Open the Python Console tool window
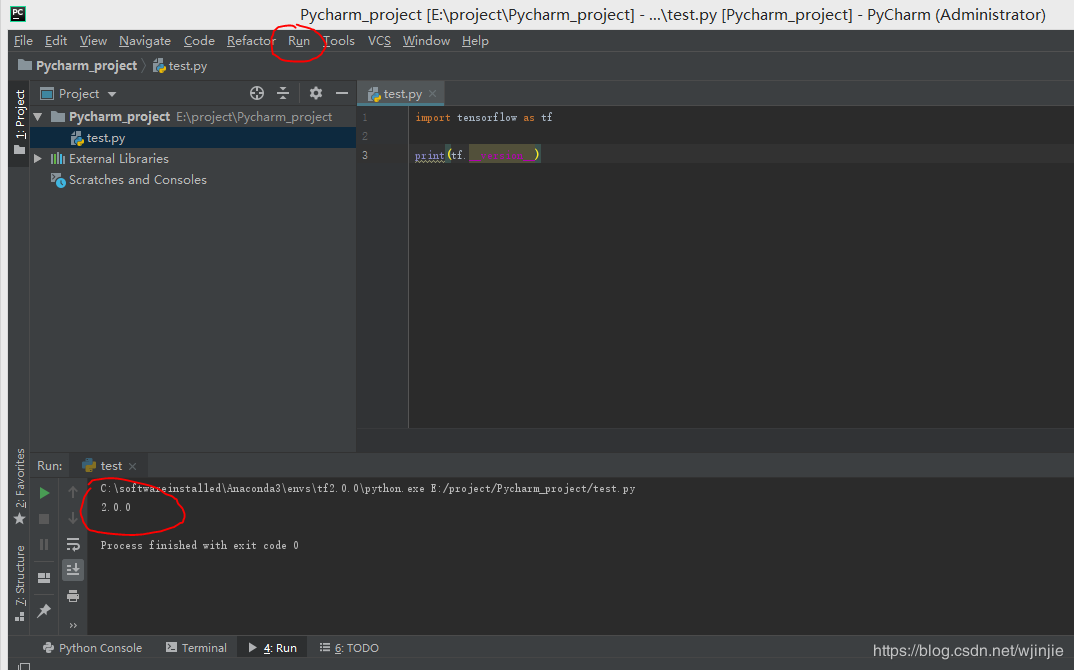1074x670 pixels. pyautogui.click(x=92, y=648)
